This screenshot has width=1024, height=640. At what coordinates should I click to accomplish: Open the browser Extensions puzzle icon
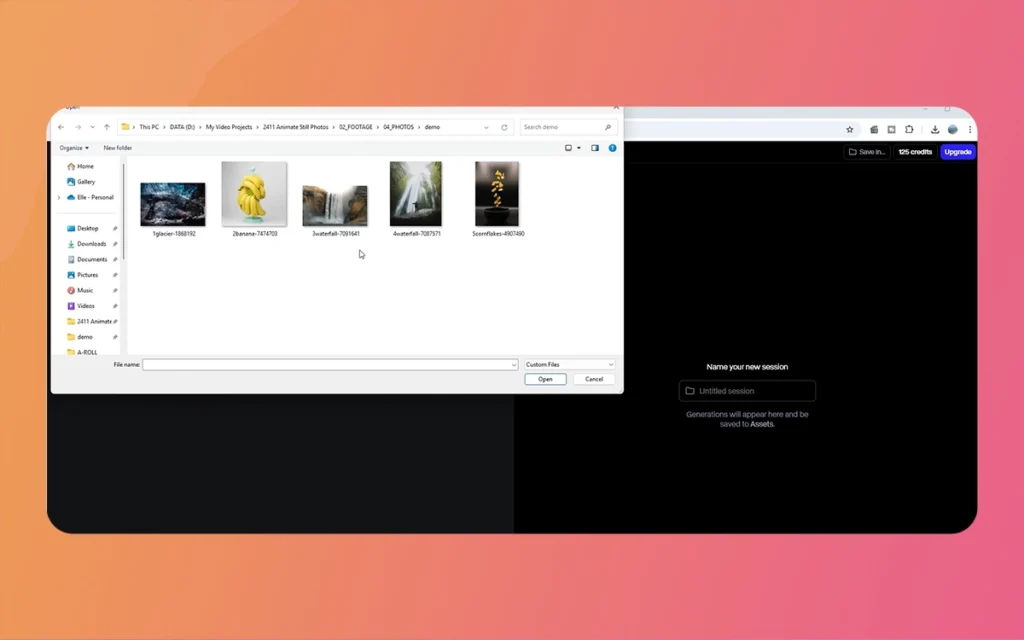910,129
